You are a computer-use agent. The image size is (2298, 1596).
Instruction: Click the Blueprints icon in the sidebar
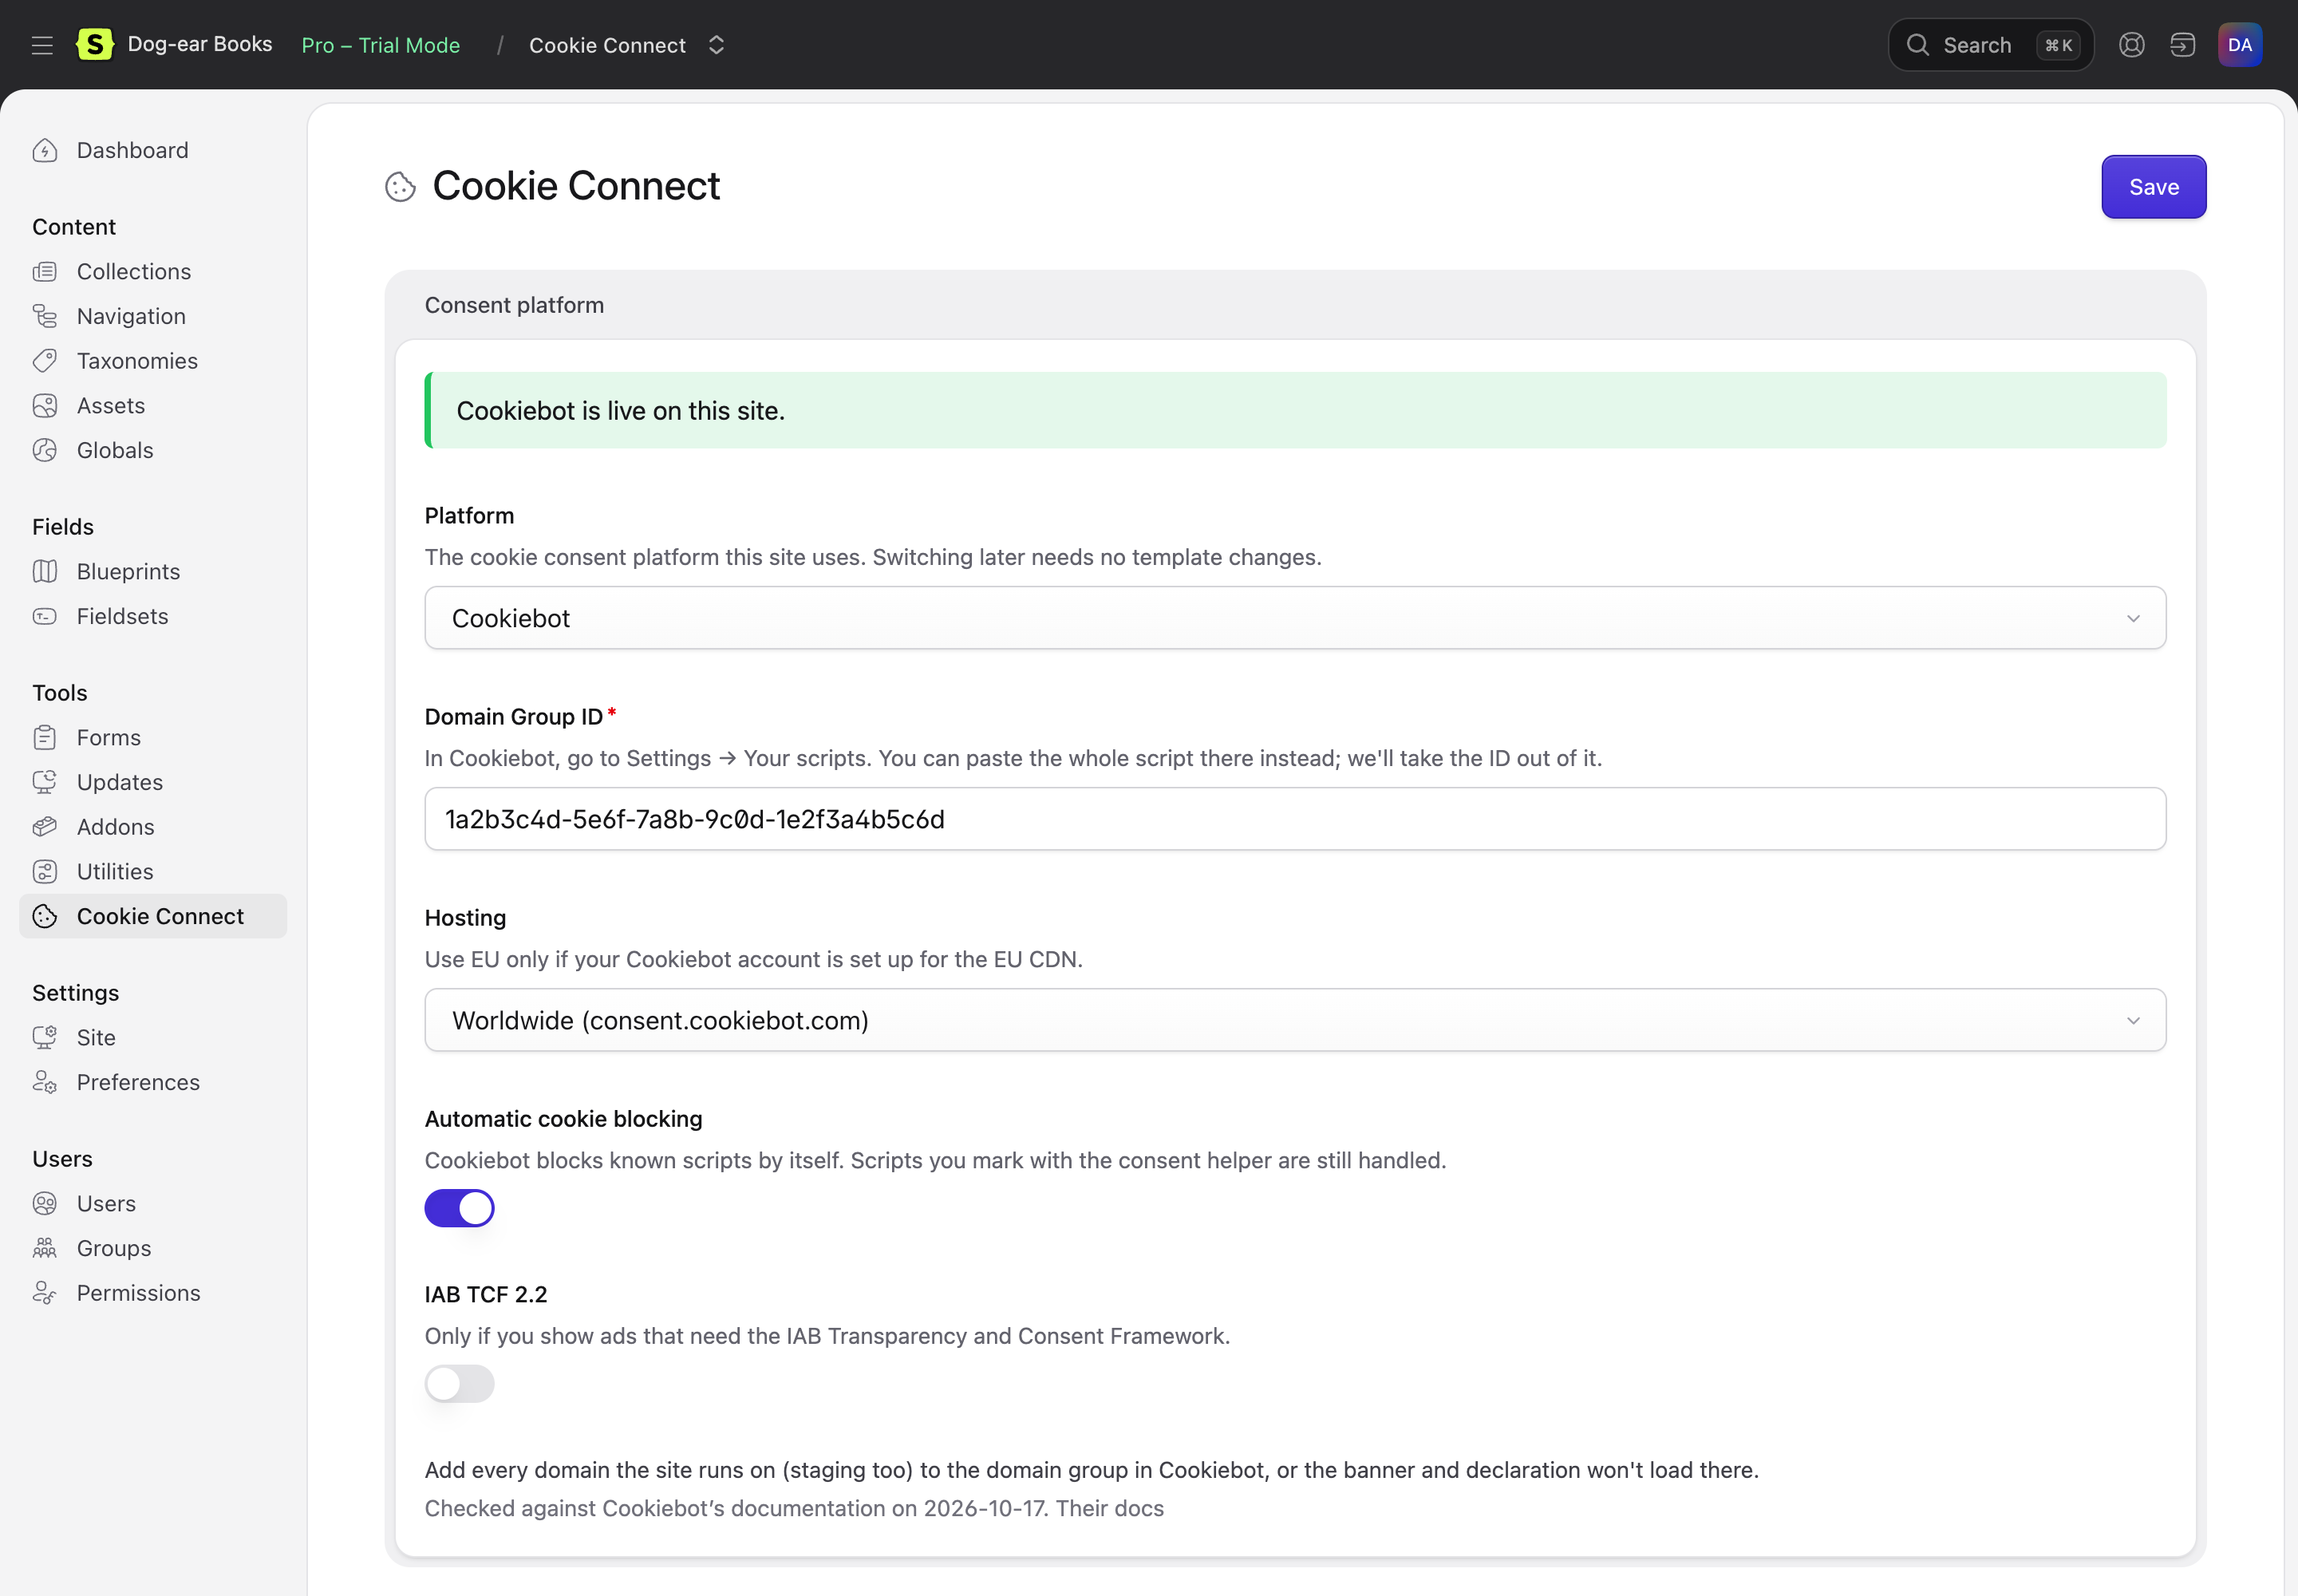click(45, 571)
